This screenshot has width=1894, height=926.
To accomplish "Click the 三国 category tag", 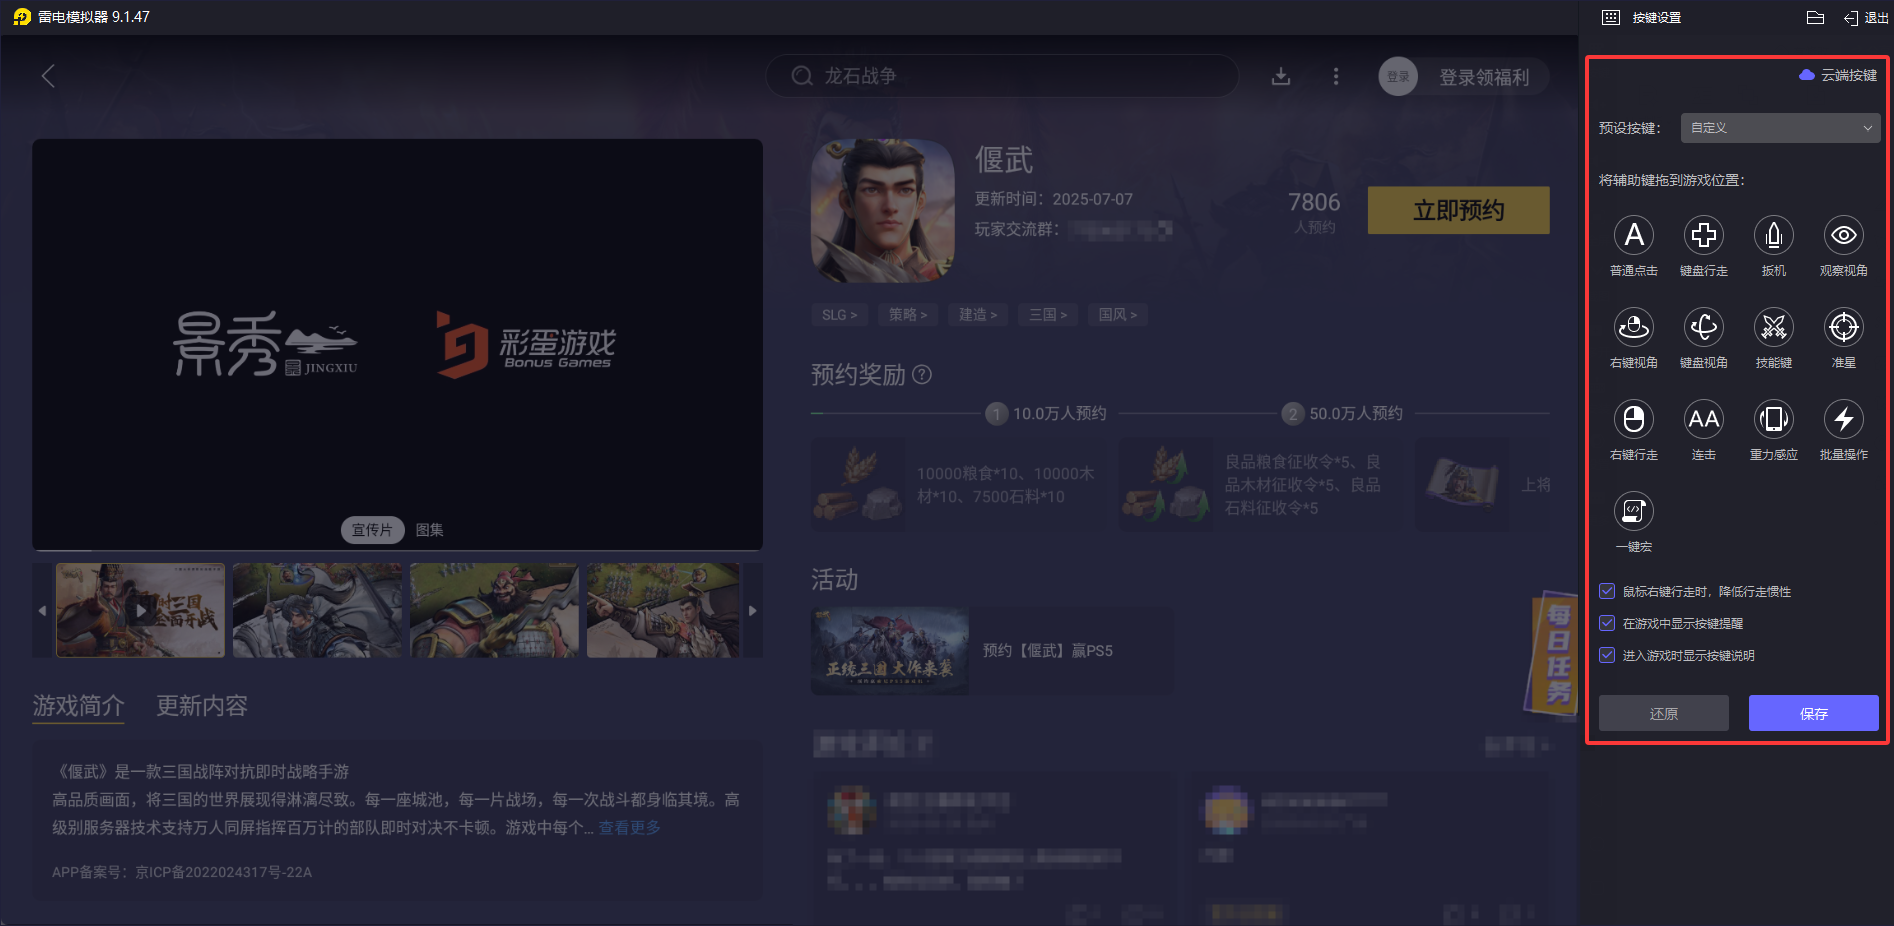I will (1048, 314).
